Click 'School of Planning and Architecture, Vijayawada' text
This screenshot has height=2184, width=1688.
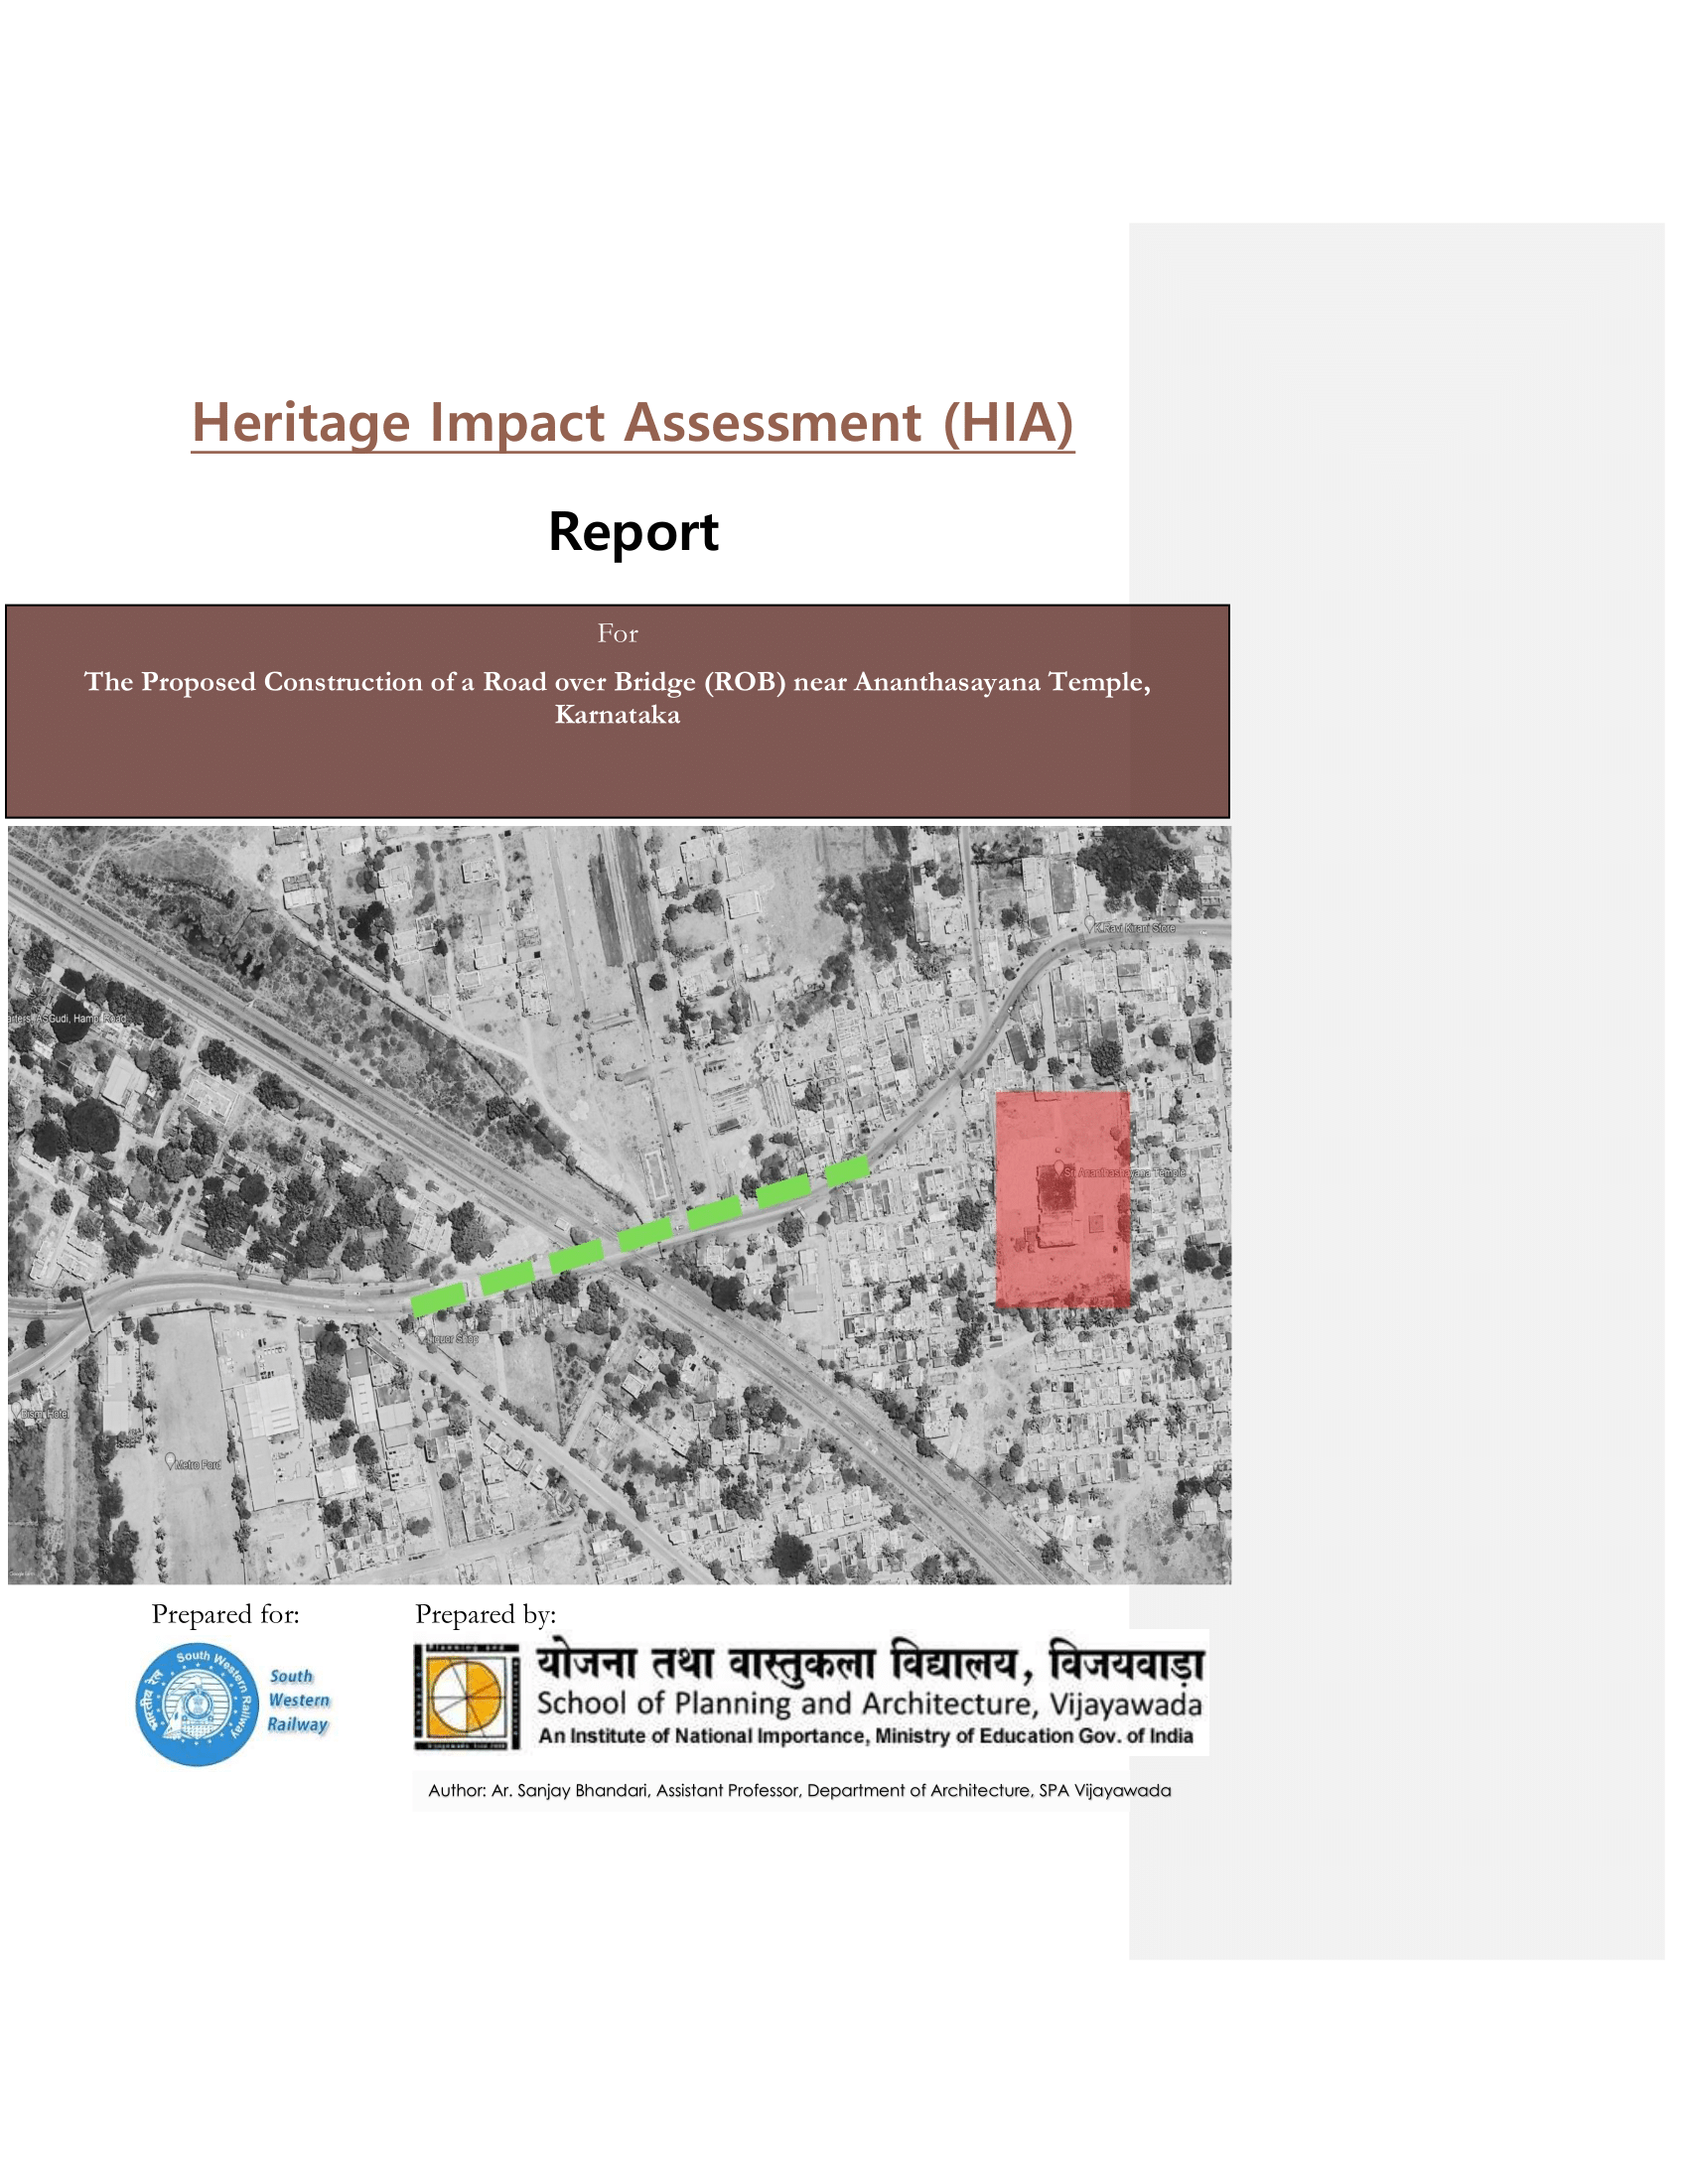click(869, 1703)
